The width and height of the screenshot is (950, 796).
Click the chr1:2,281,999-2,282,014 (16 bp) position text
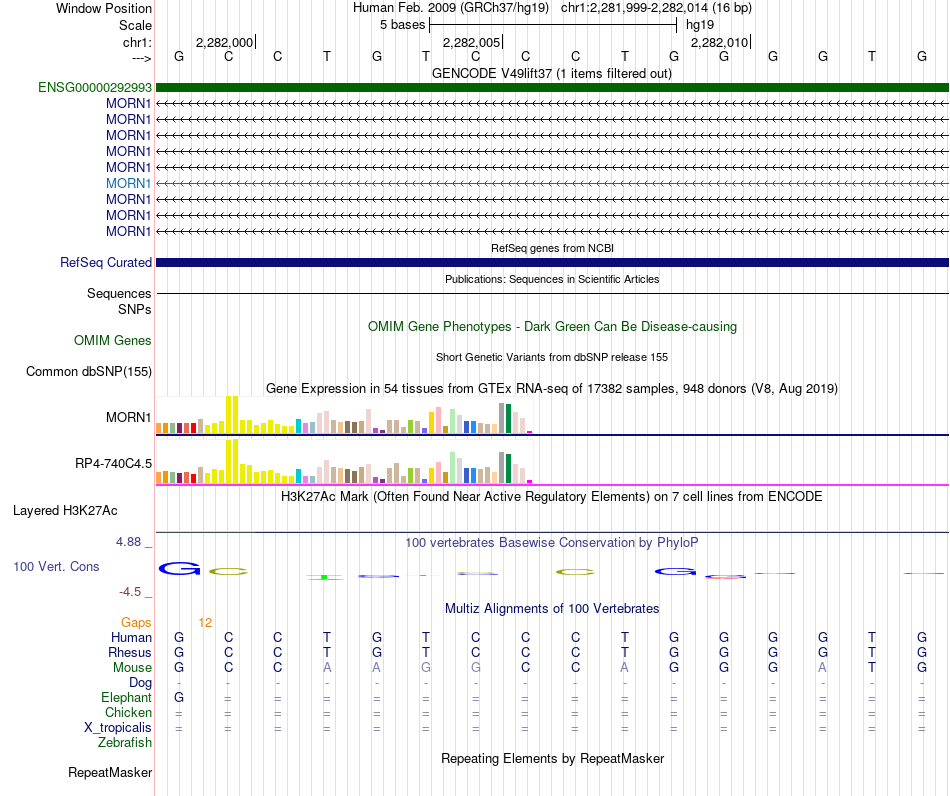[656, 8]
